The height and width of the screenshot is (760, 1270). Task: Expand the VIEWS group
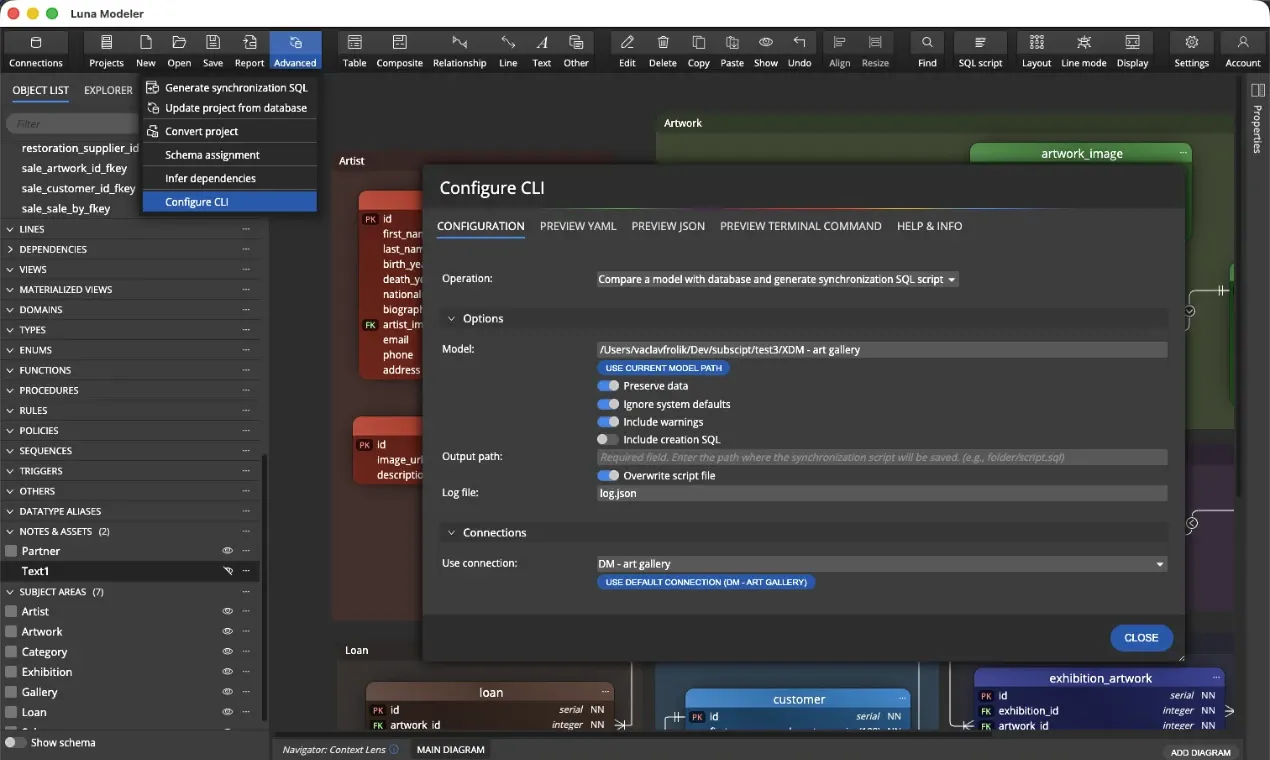click(x=10, y=269)
